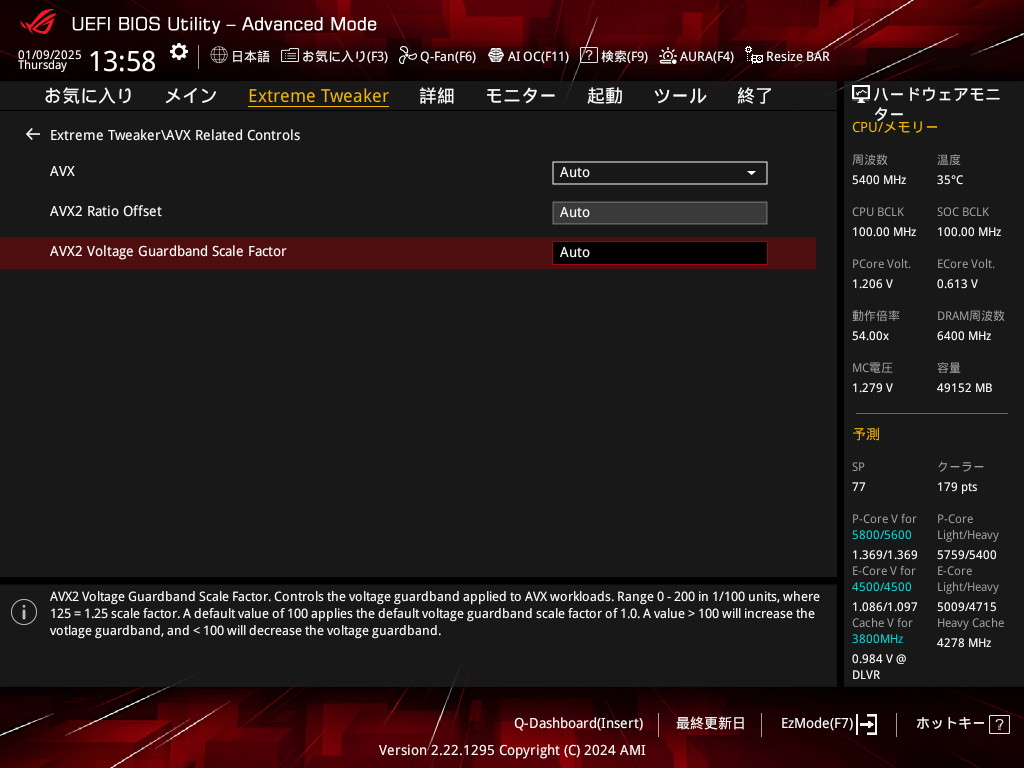Open Q-Fan(F6) fan control
This screenshot has width=1024, height=768.
(x=437, y=56)
